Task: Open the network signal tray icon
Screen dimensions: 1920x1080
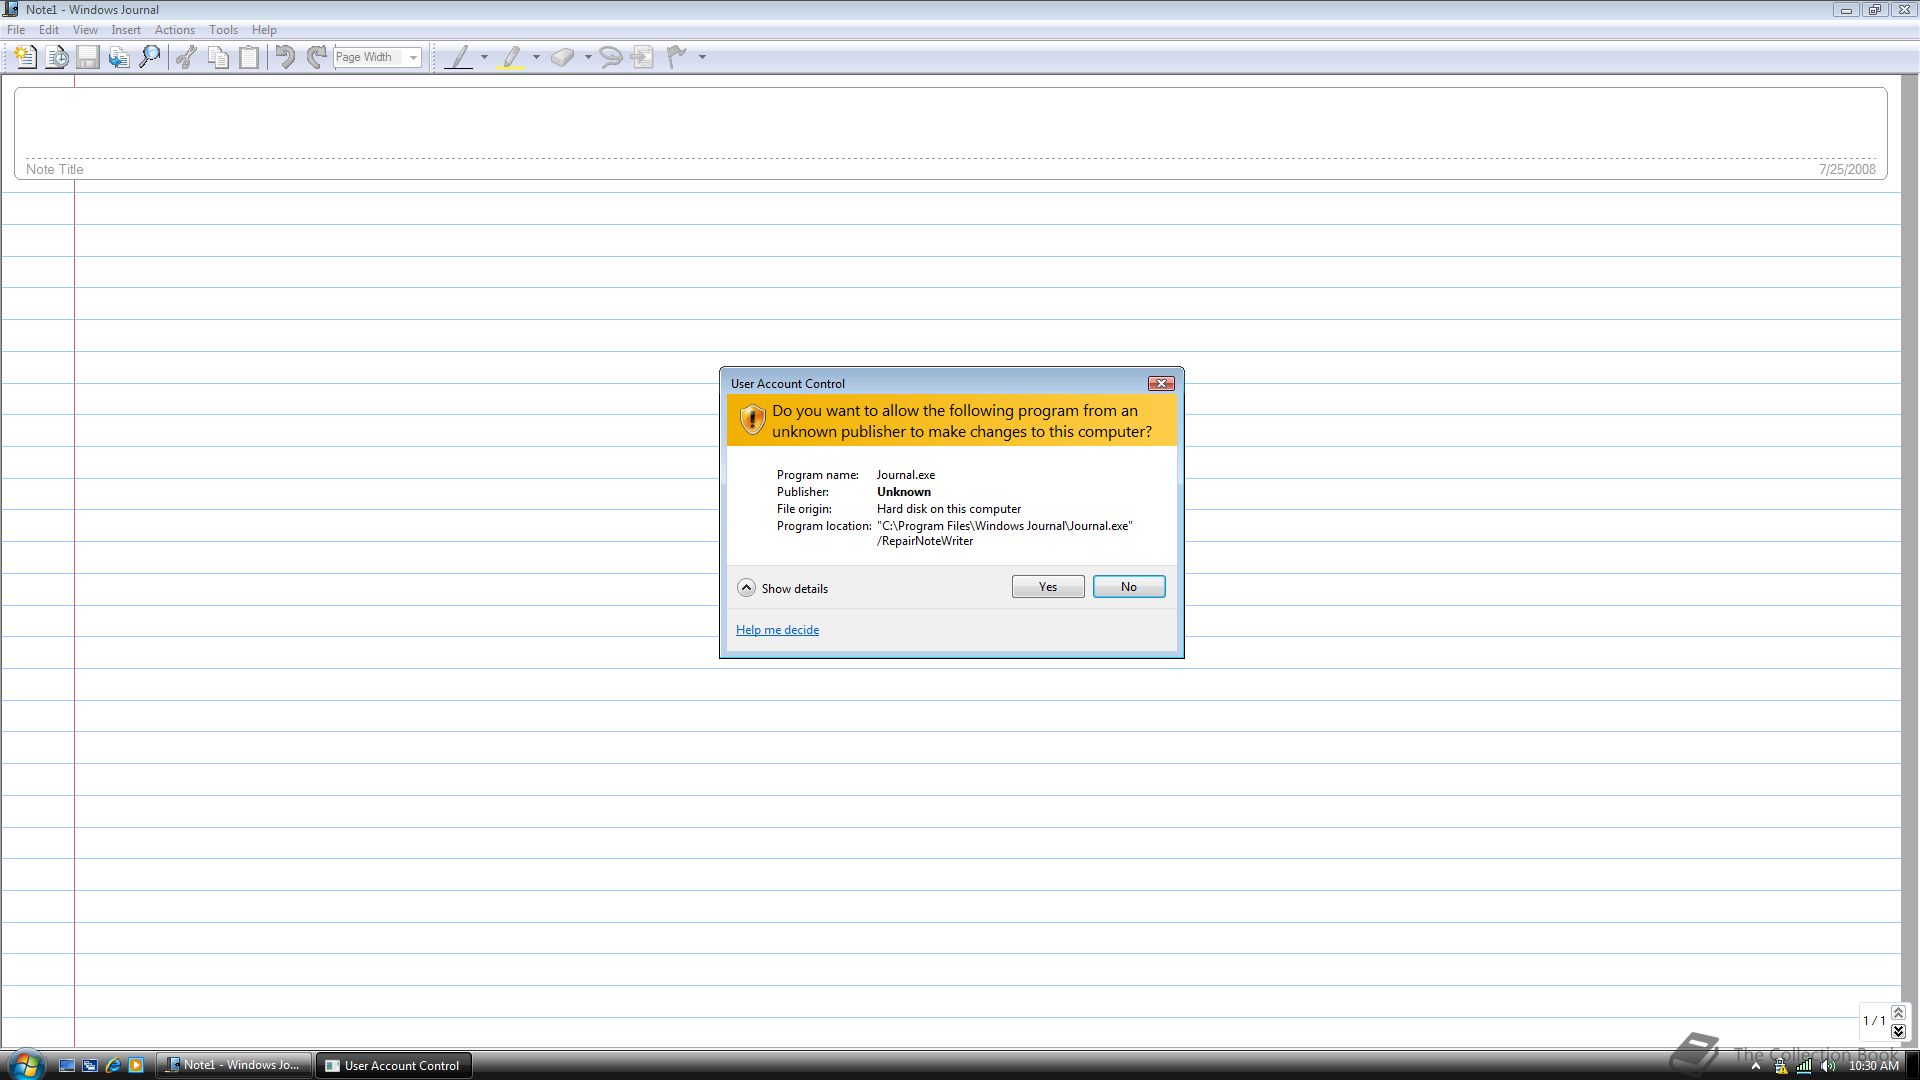Action: coord(1804,1066)
